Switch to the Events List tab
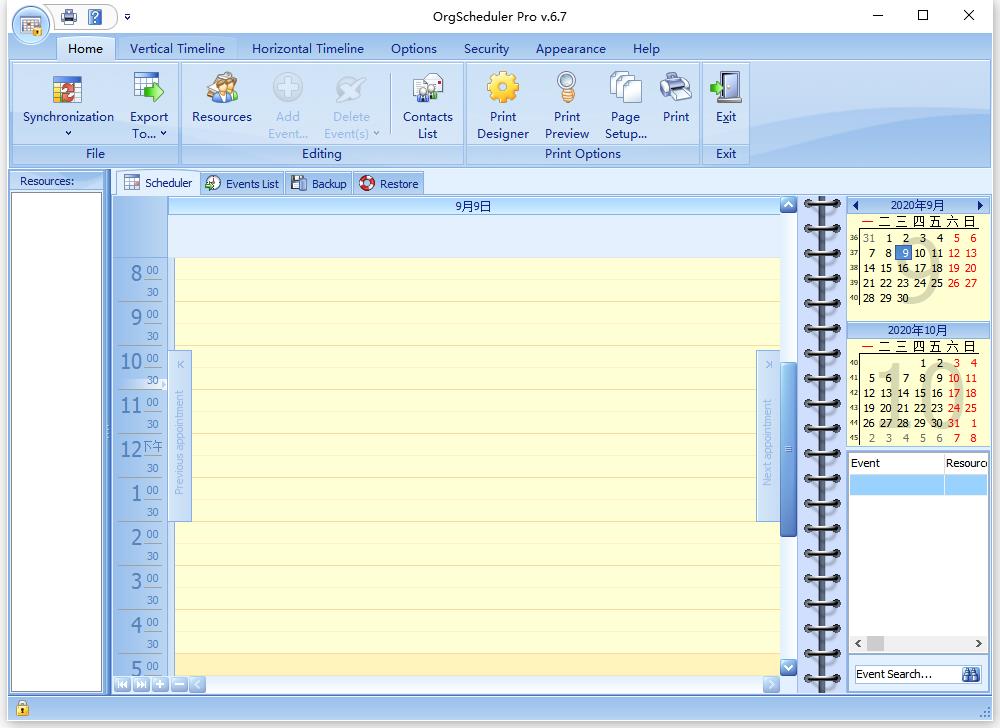The height and width of the screenshot is (728, 1000). (242, 184)
